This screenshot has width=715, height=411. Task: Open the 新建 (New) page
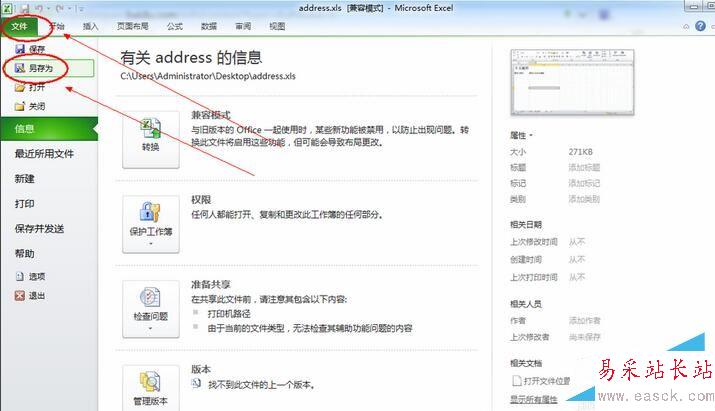coord(25,179)
